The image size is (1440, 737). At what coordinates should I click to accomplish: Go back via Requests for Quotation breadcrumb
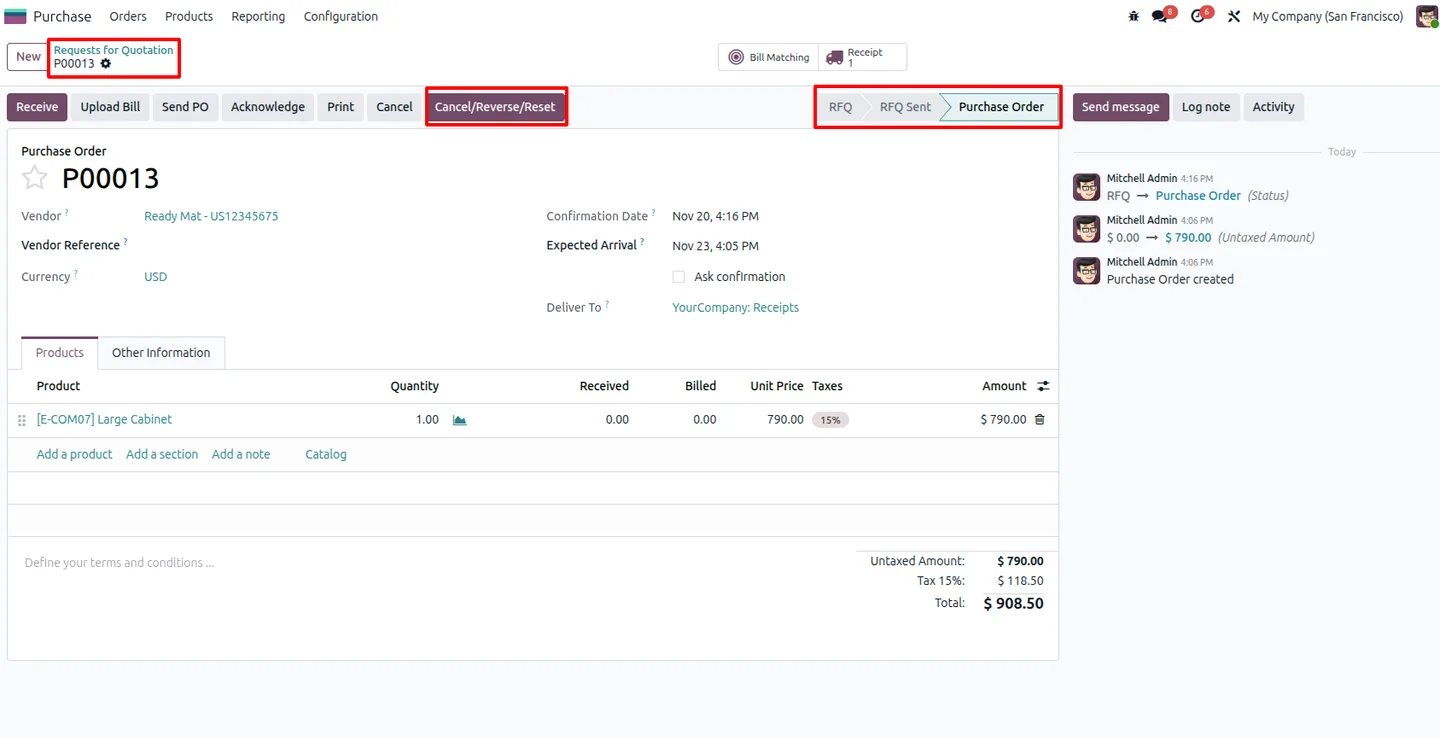tap(113, 50)
